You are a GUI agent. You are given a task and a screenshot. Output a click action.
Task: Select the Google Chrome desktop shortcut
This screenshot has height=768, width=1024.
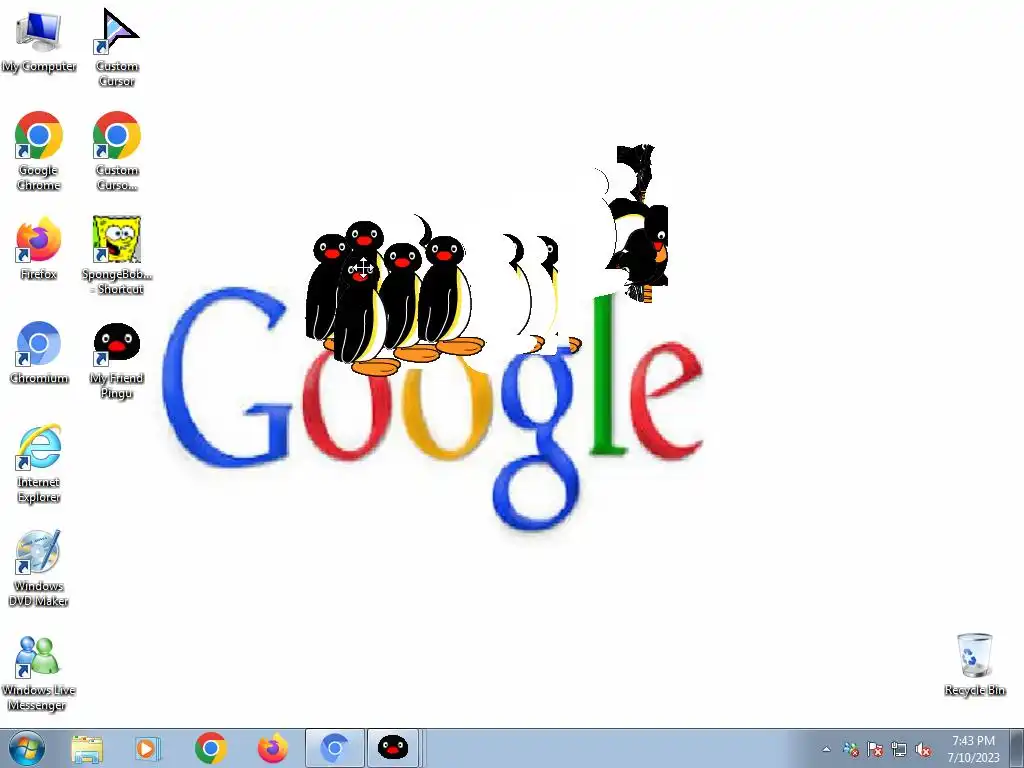39,150
